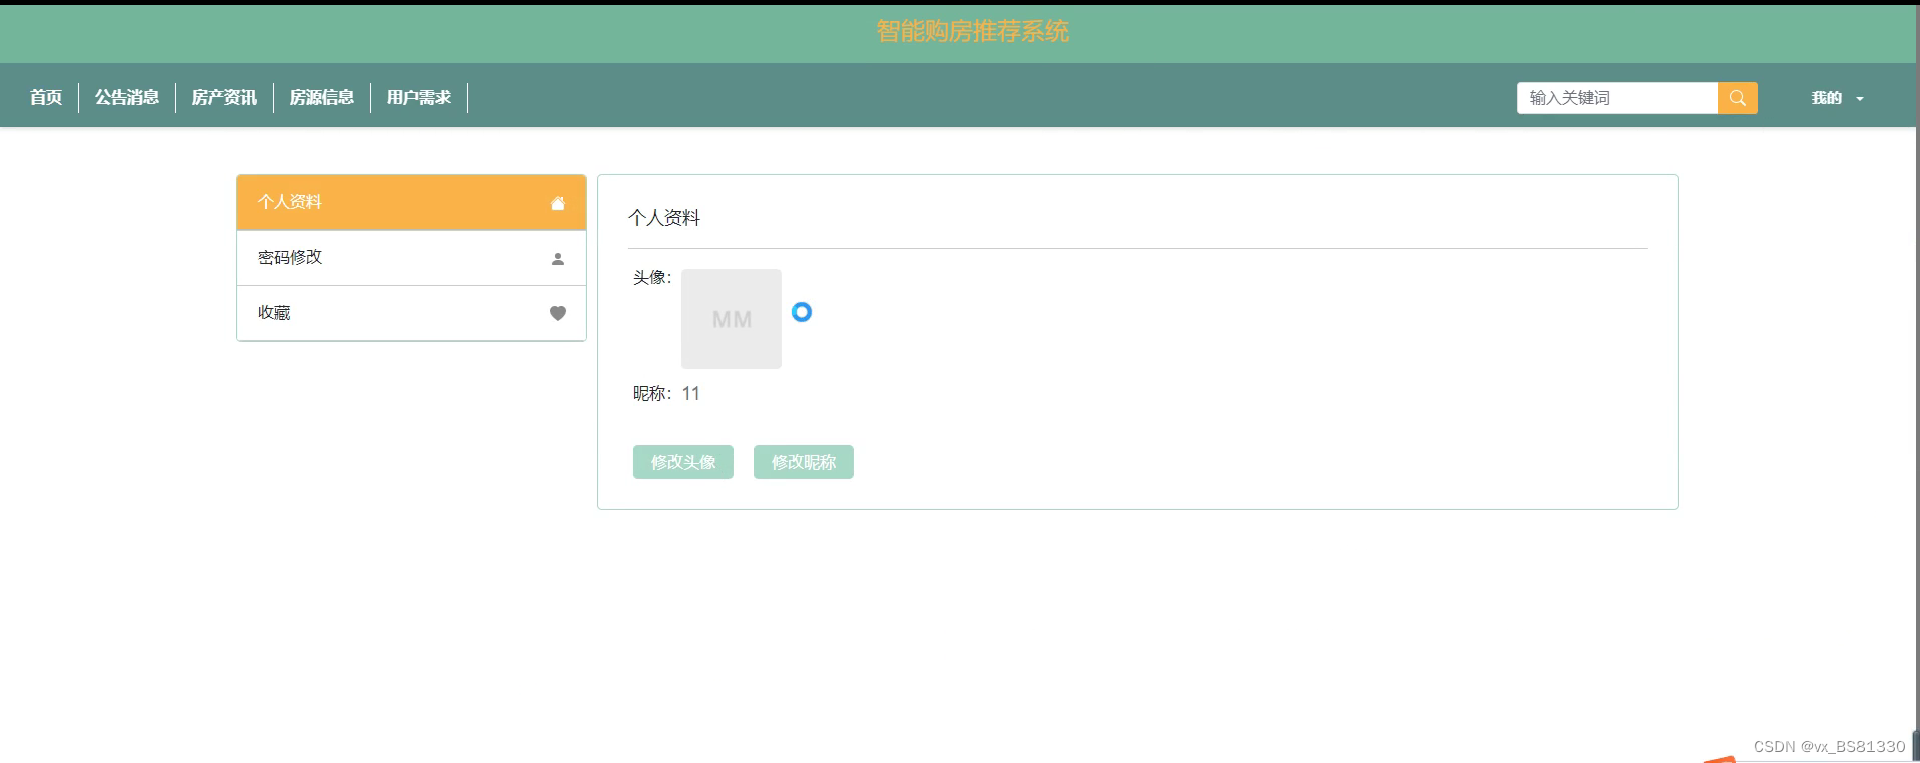Open the 我的 dropdown menu
1920x763 pixels.
1837,98
